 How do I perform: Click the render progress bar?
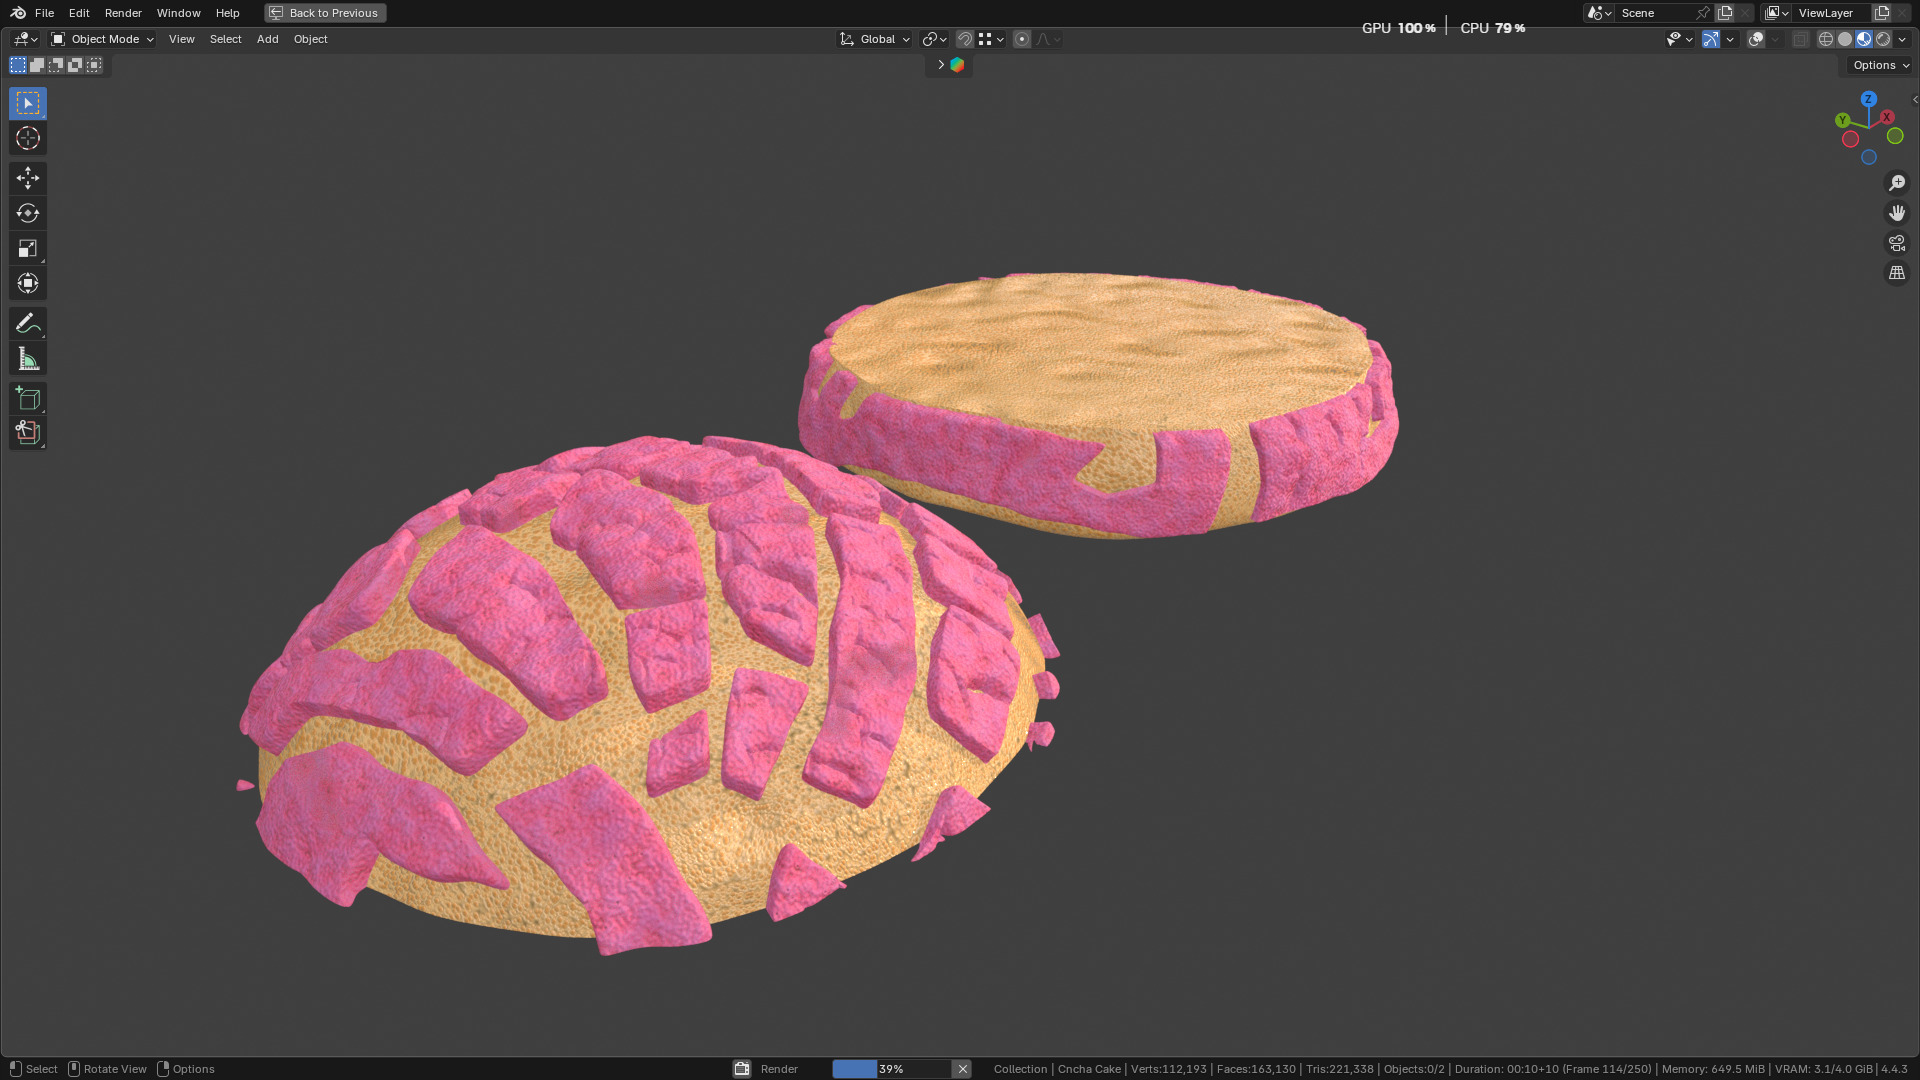tap(892, 1069)
